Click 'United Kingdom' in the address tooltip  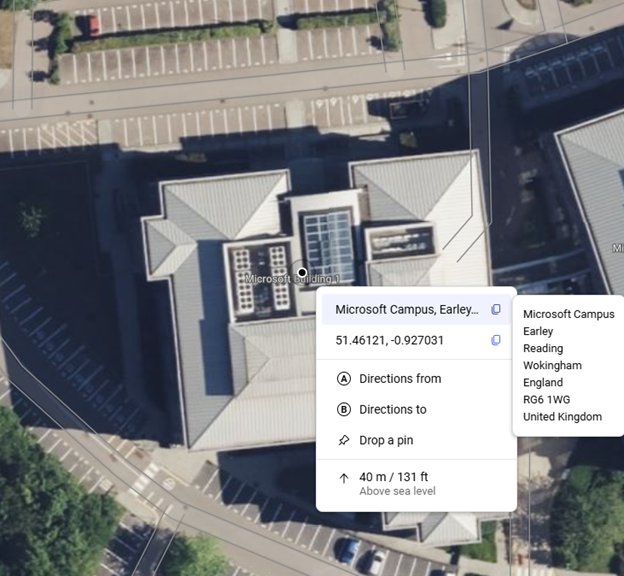[562, 417]
